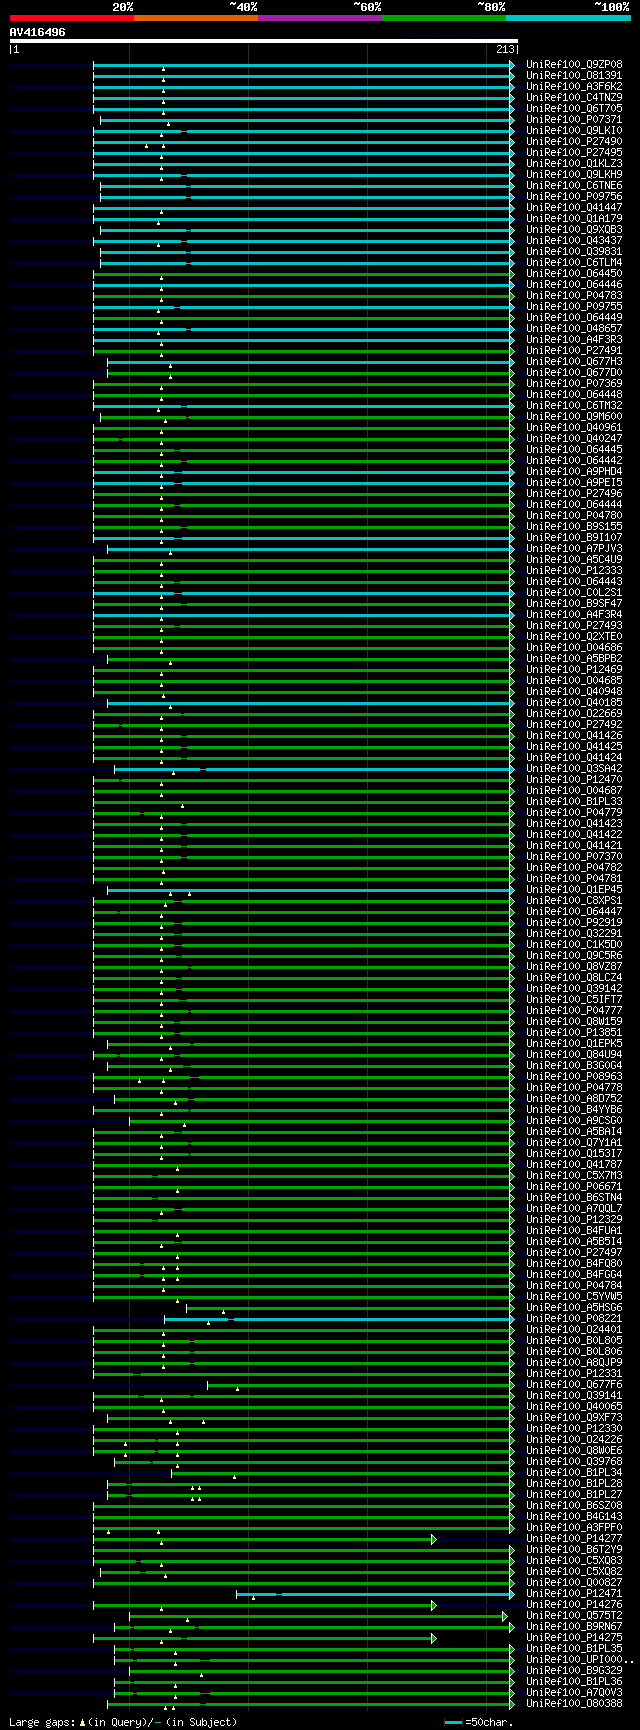Open hit UniRef100_A3F6K2
This screenshot has width=640, height=1730.
574,87
